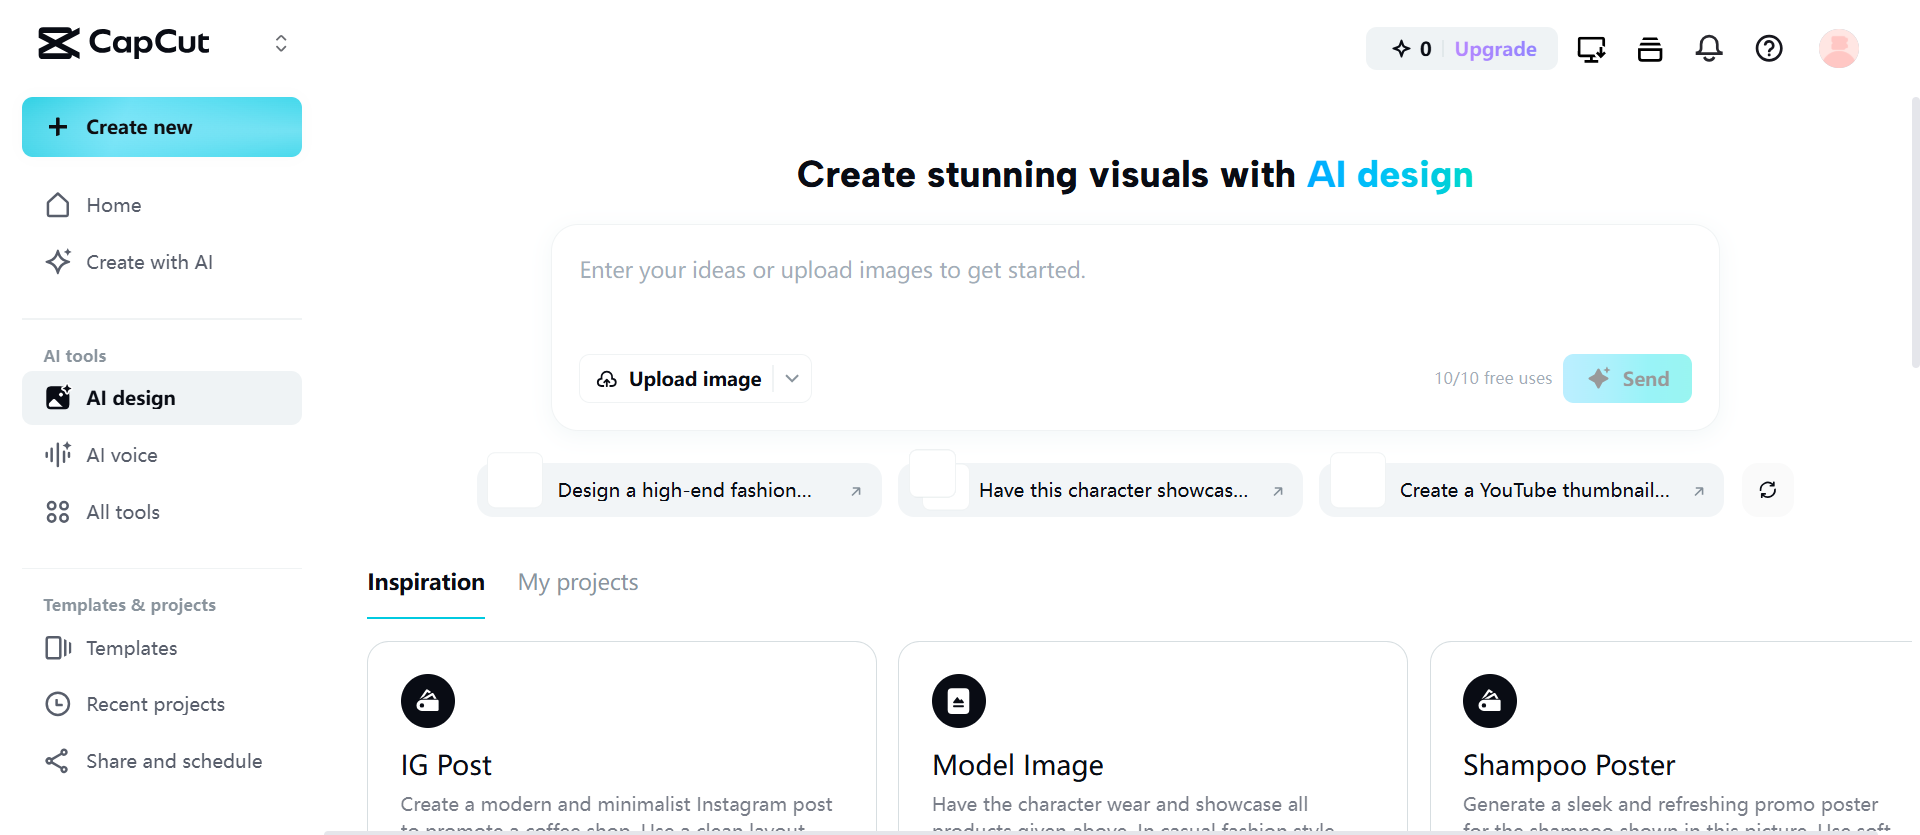Click the Upgrade link
This screenshot has height=835, width=1920.
(x=1495, y=49)
